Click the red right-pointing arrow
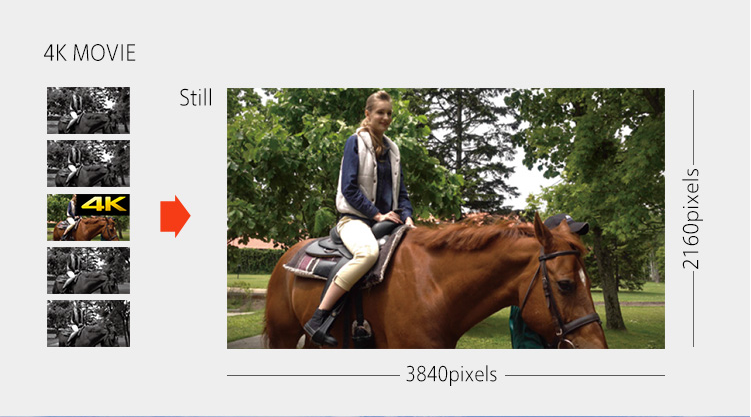The height and width of the screenshot is (417, 751). 175,216
